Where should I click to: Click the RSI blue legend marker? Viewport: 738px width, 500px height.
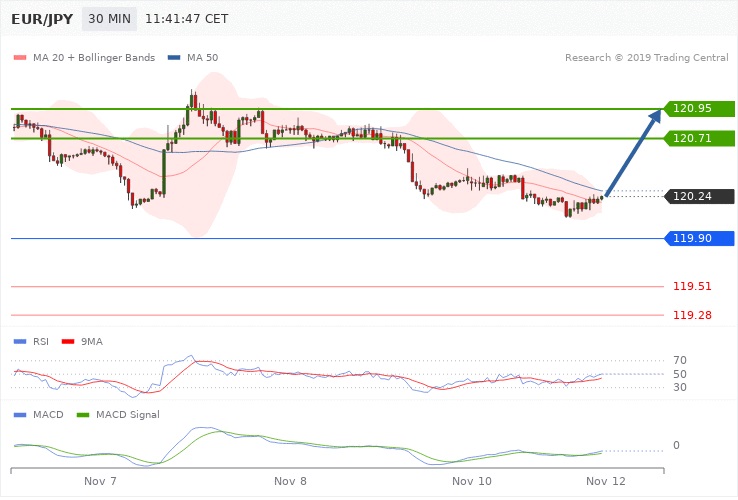coord(20,341)
